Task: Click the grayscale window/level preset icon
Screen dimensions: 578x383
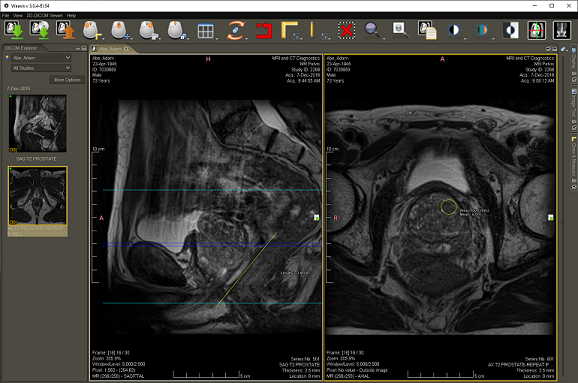Action: [x=454, y=30]
